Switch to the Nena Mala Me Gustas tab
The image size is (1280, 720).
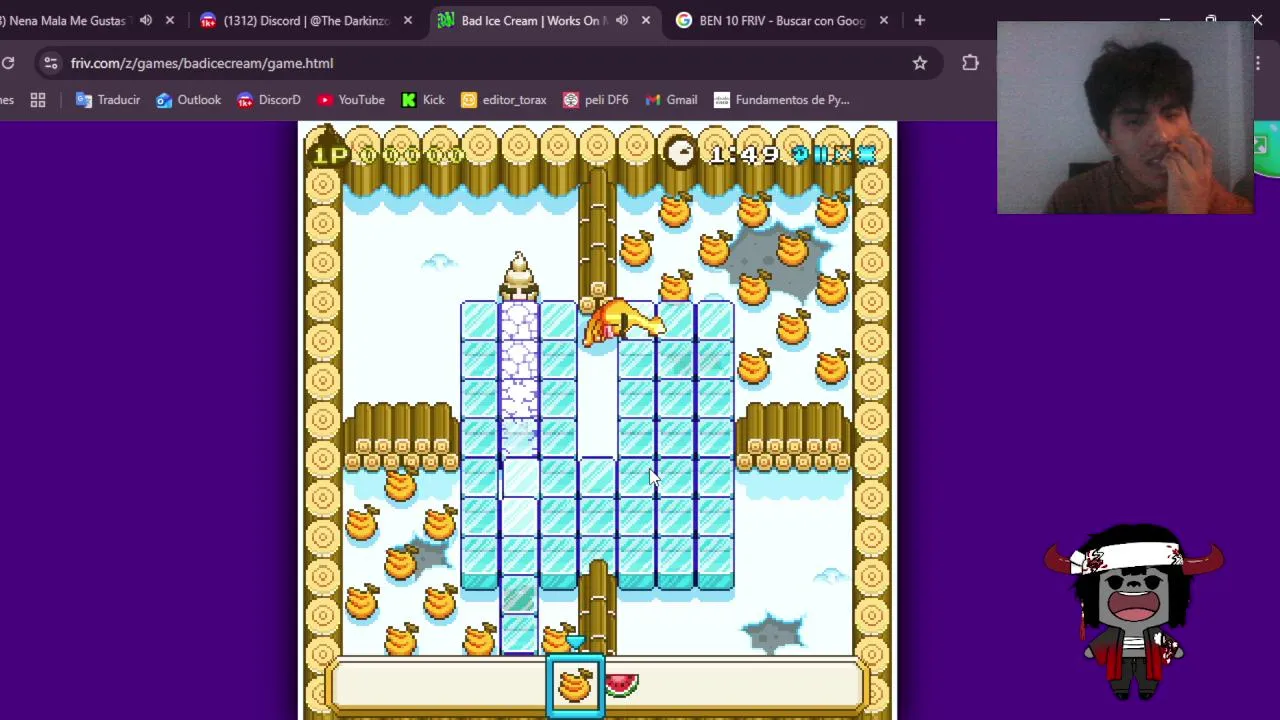point(66,20)
